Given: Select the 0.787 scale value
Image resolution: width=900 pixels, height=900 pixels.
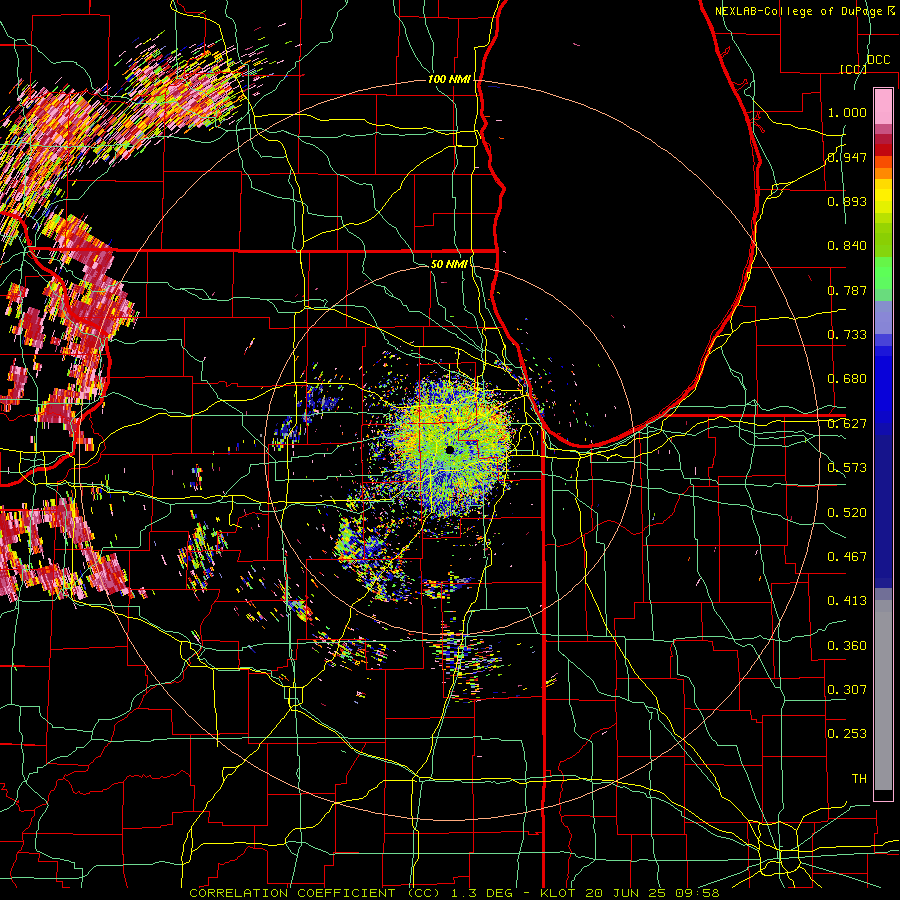Looking at the screenshot, I should coord(847,290).
